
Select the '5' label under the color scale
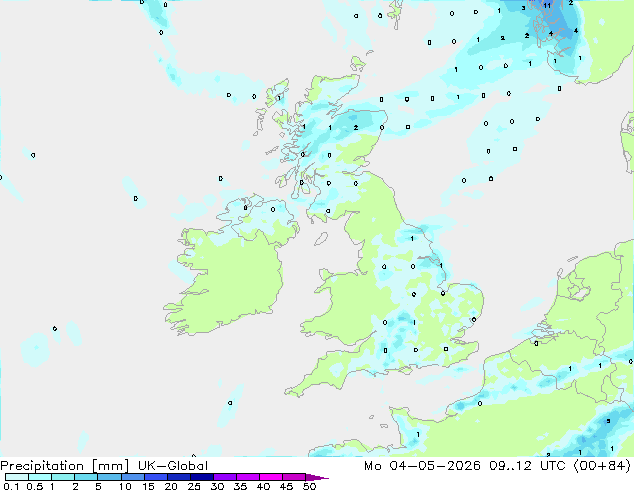[98, 486]
